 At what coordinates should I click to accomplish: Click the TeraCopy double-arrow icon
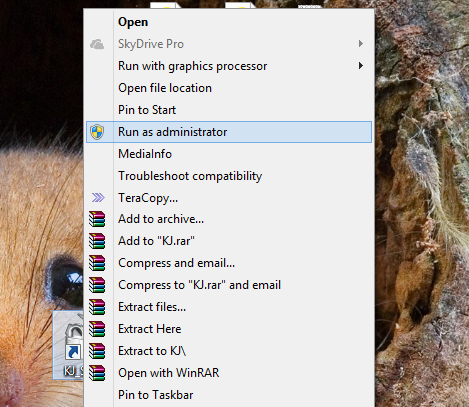[98, 198]
